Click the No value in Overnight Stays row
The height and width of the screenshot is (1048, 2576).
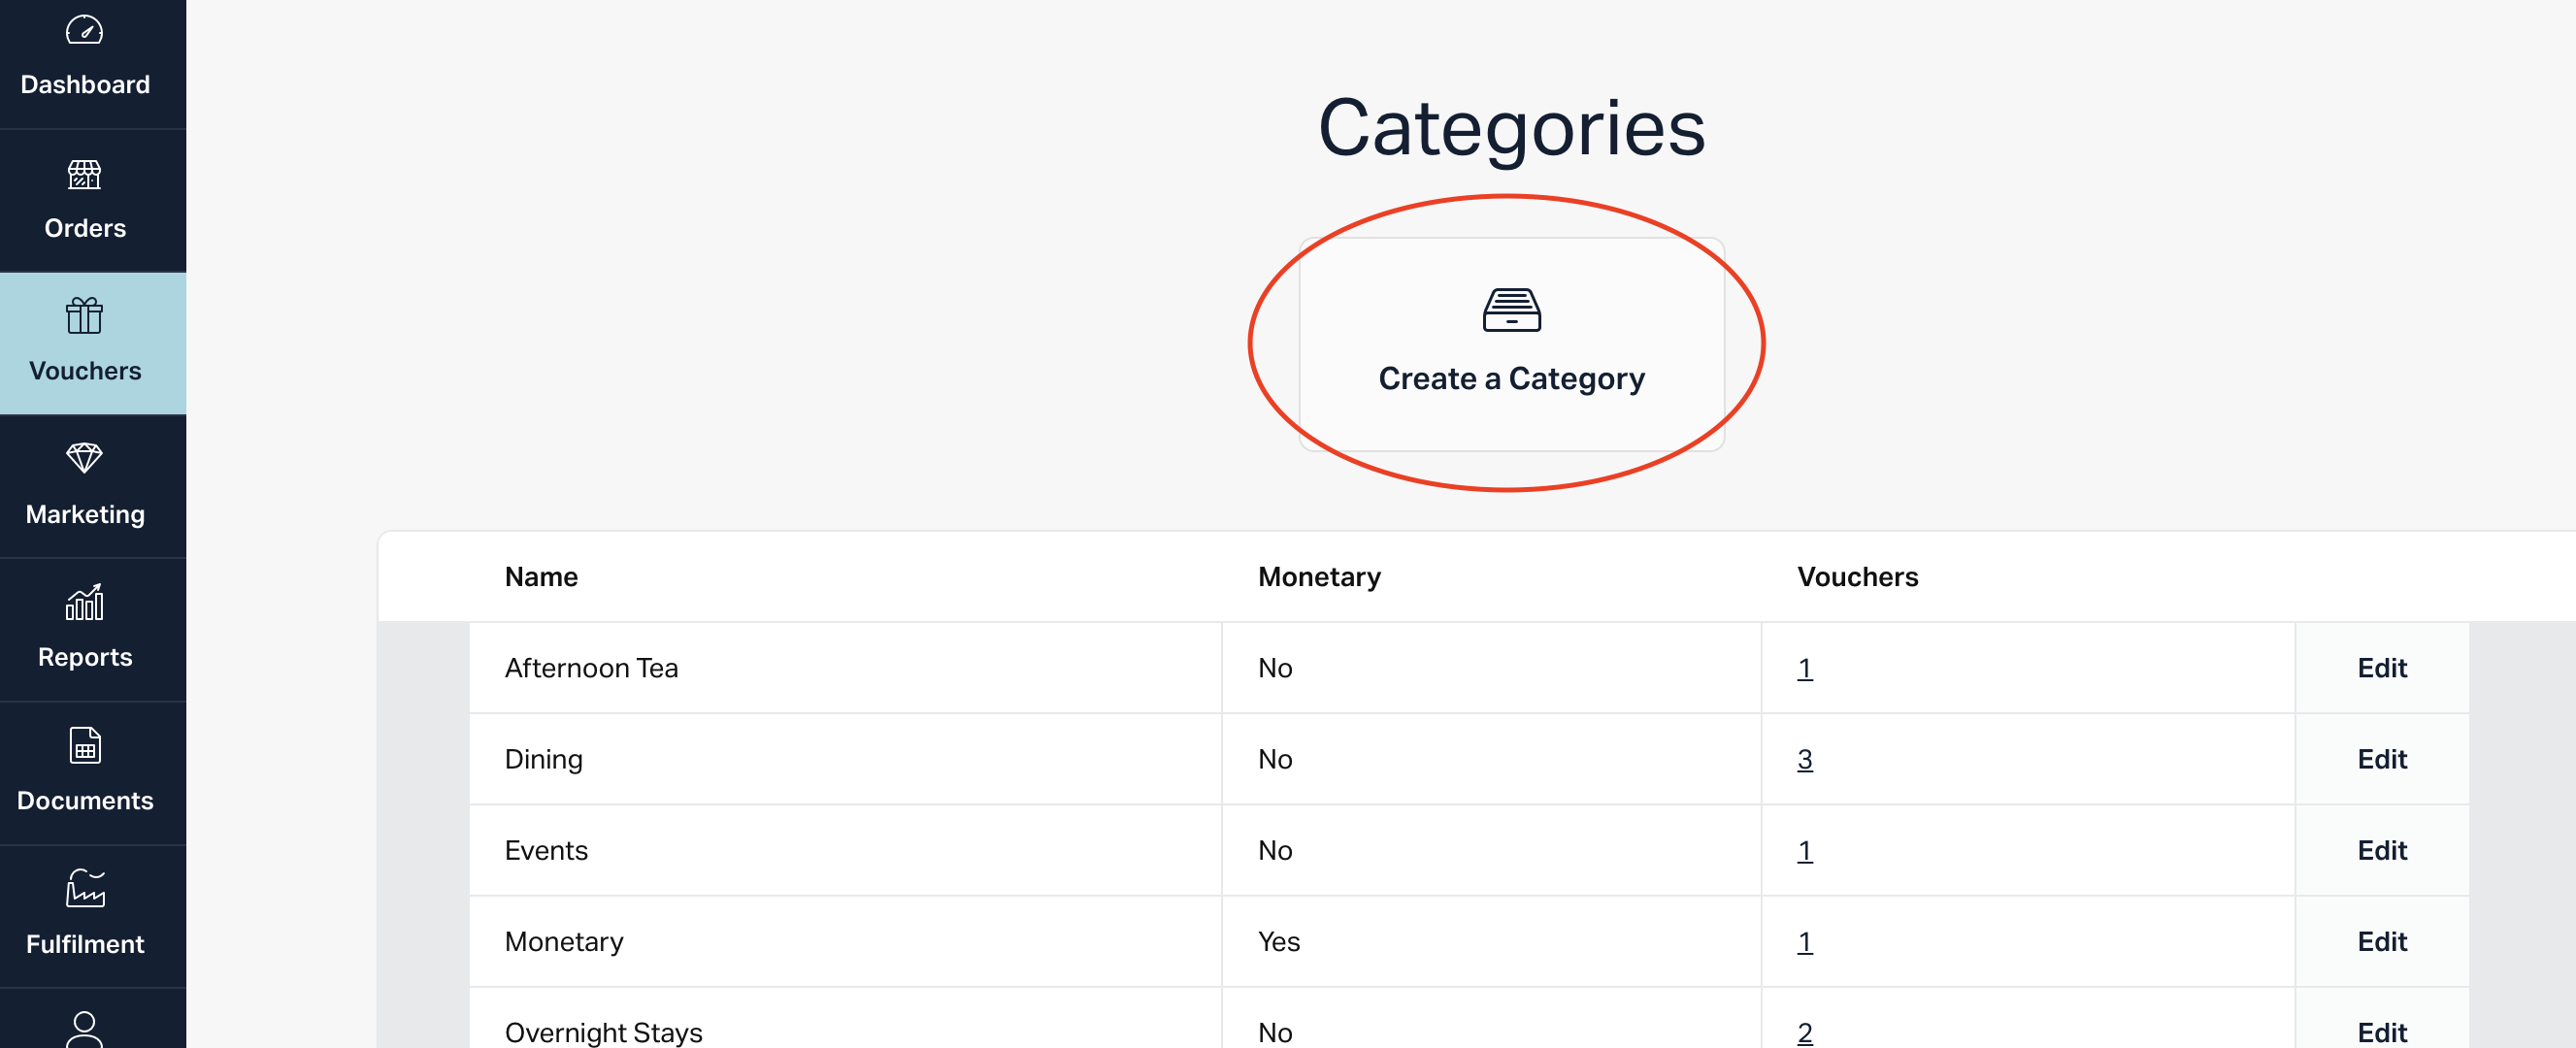(x=1275, y=1032)
